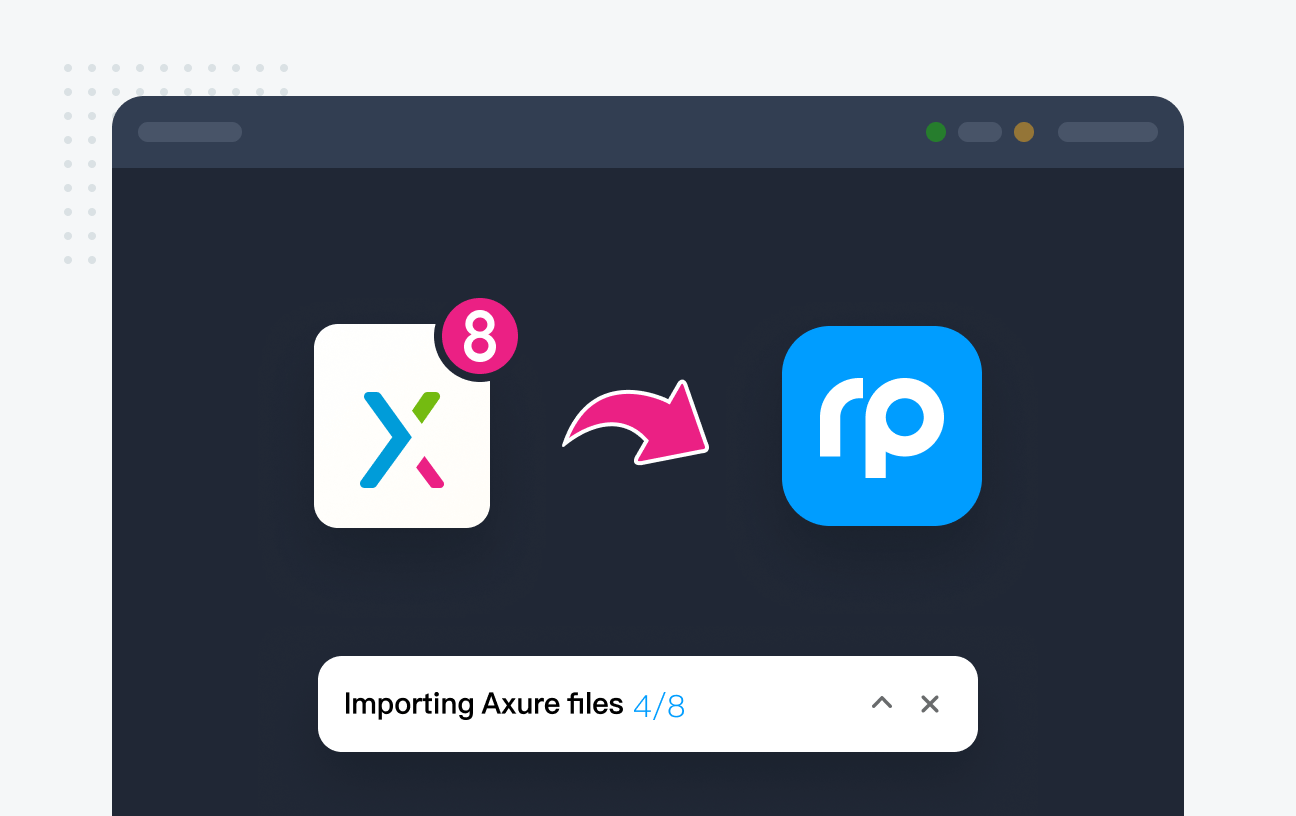Click the orange status dot in title bar

tap(1024, 132)
